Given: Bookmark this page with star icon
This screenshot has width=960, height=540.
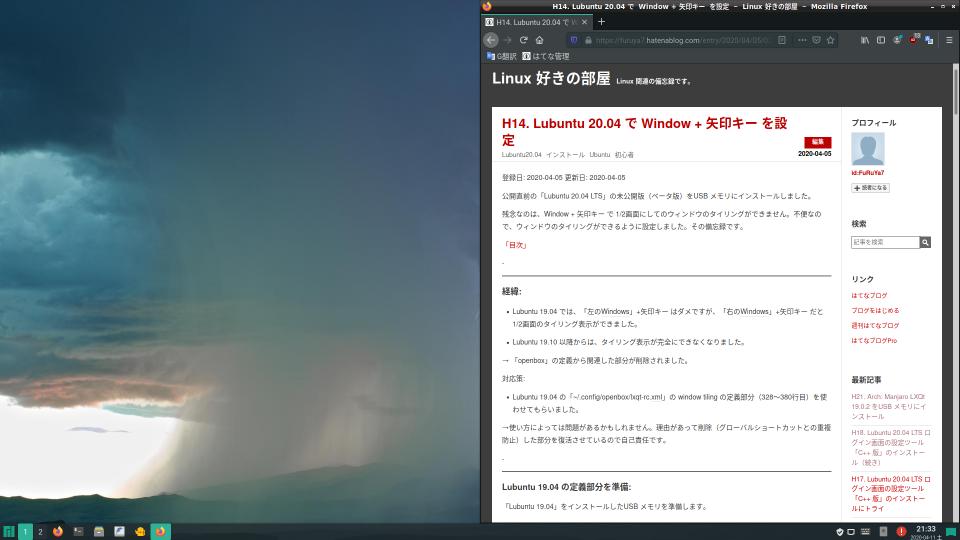Looking at the screenshot, I should (831, 40).
